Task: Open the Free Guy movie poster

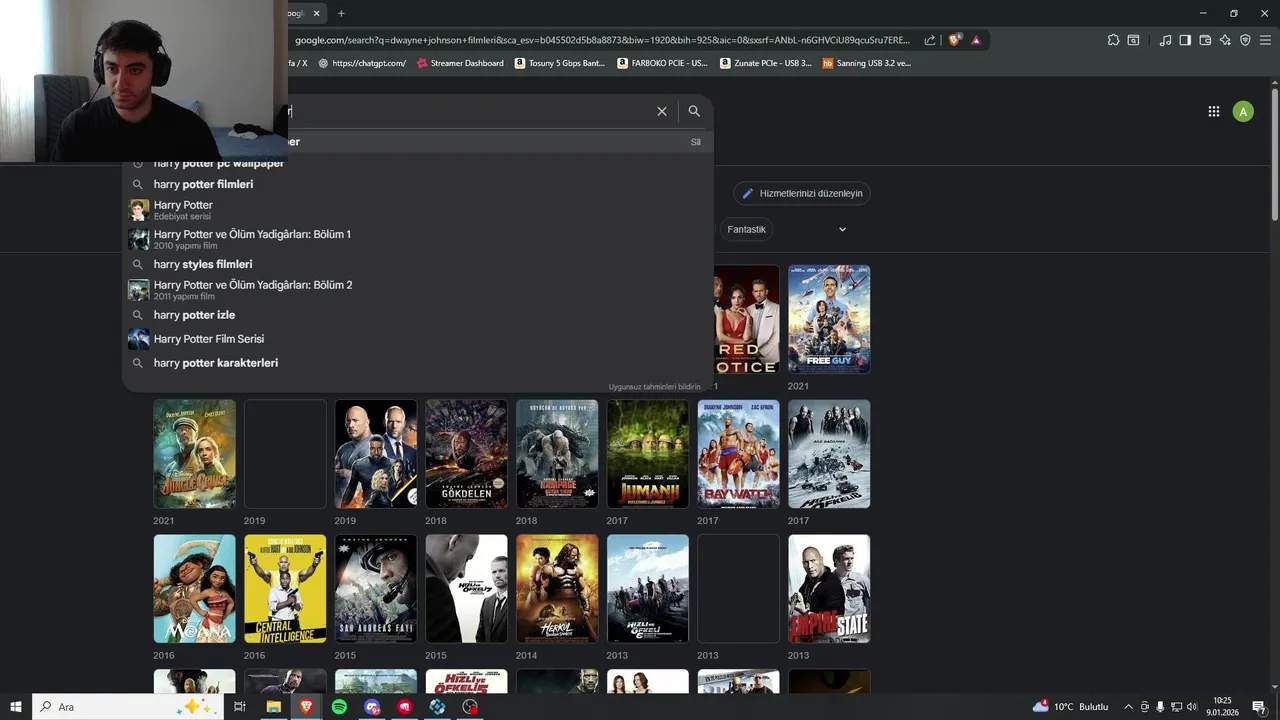Action: click(829, 319)
